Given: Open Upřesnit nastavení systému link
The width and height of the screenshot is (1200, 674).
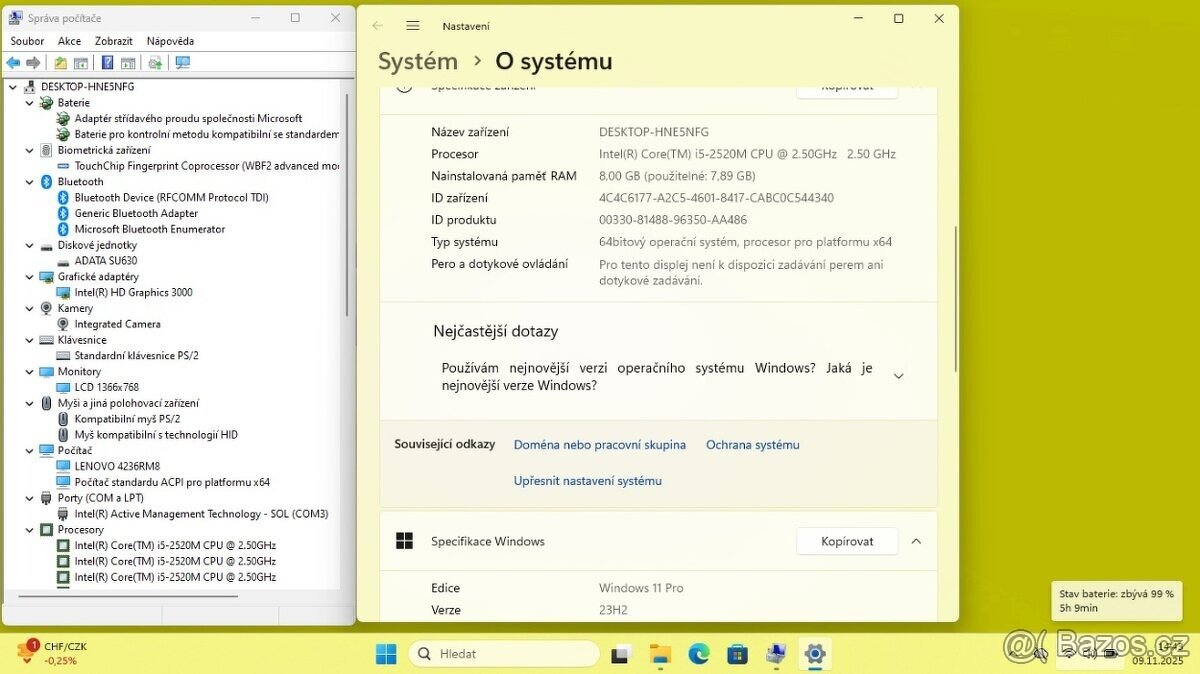Looking at the screenshot, I should coord(587,481).
